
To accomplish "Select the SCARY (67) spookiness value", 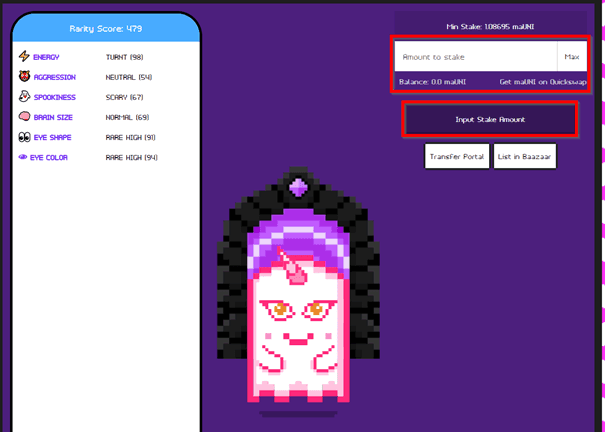I will coord(125,97).
